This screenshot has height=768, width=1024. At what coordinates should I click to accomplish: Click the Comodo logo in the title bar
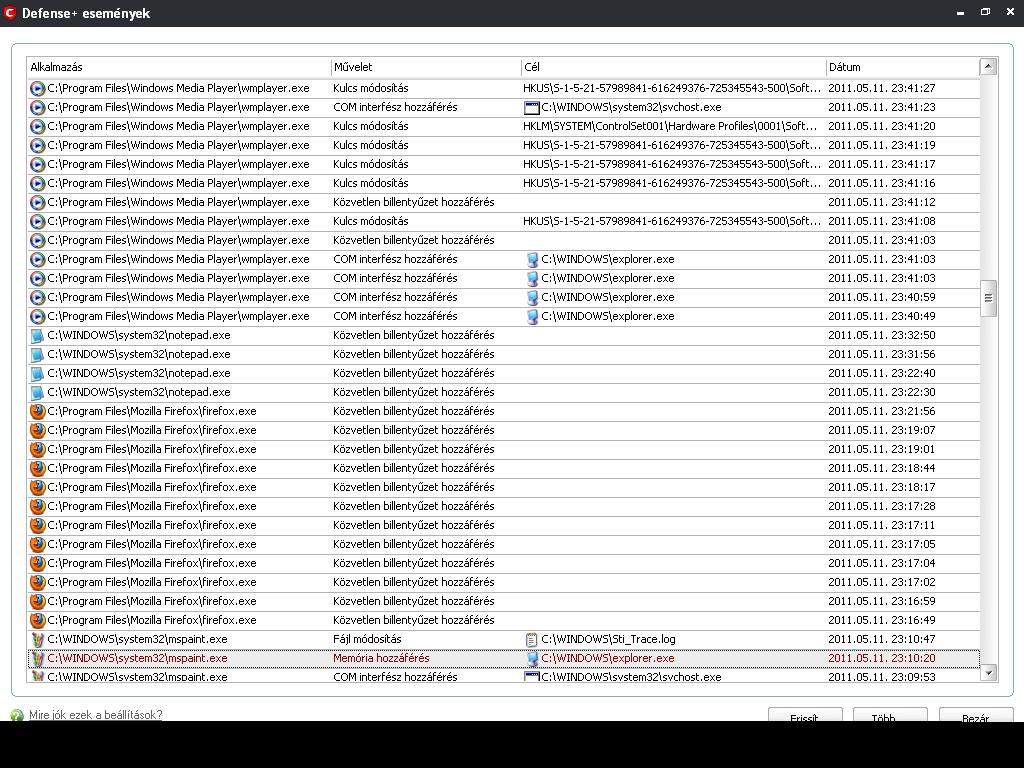(x=9, y=12)
